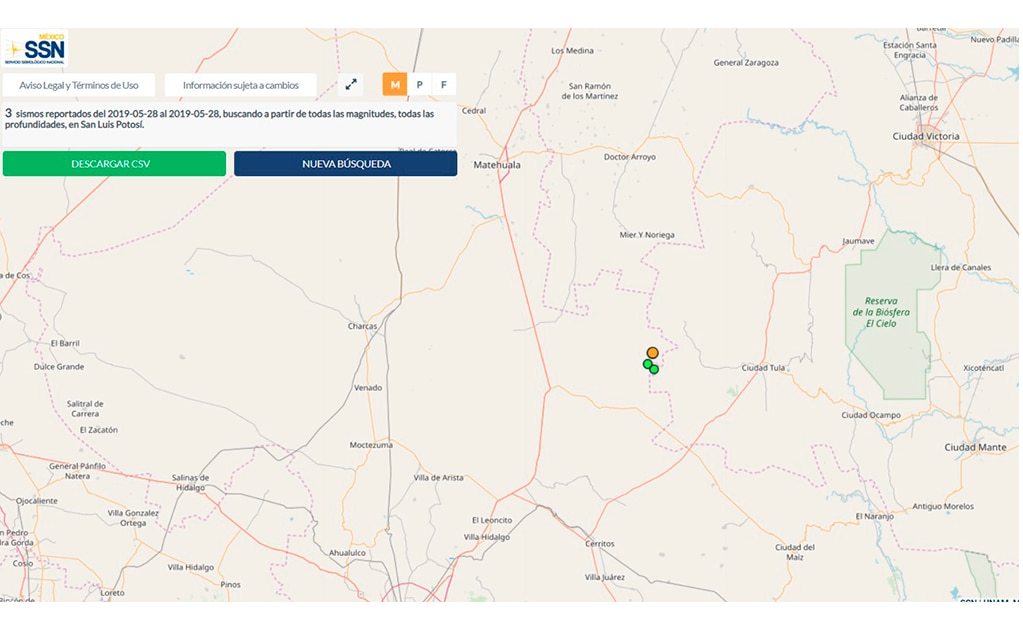Click the SSN México logo
This screenshot has height=630, width=1023.
coord(36,49)
